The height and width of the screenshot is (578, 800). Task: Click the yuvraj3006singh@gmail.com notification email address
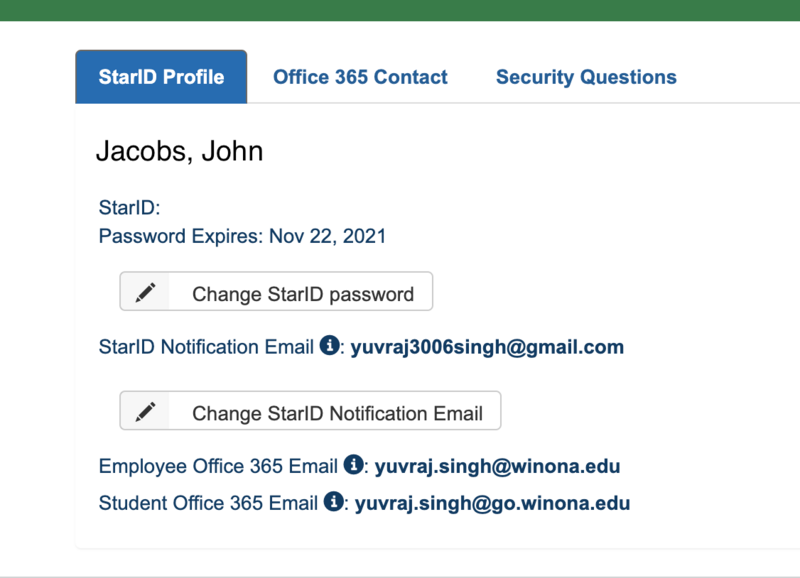487,347
